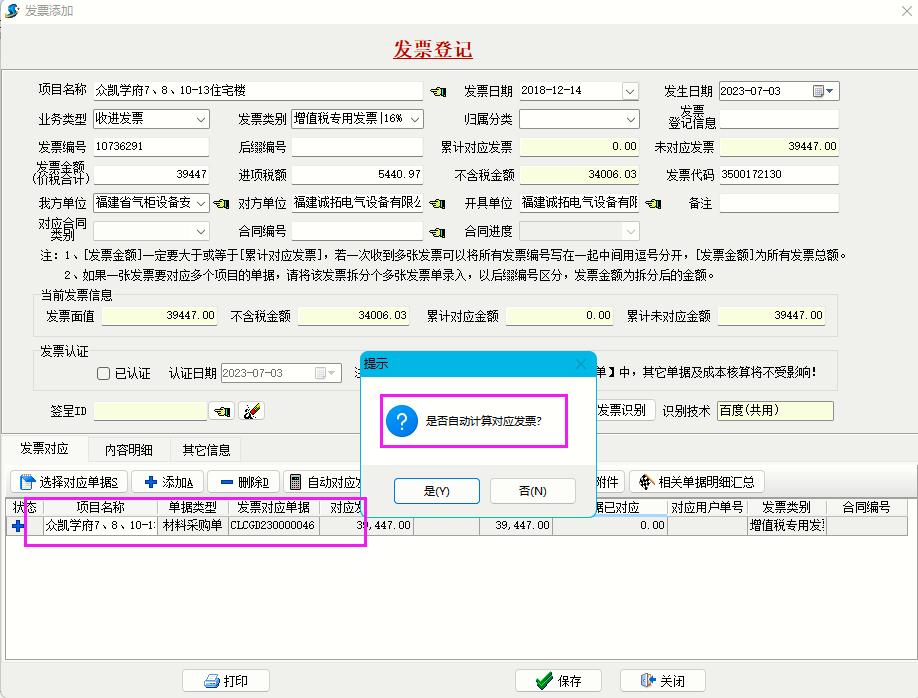Click 否(N) in the prompt dialog

click(x=532, y=491)
